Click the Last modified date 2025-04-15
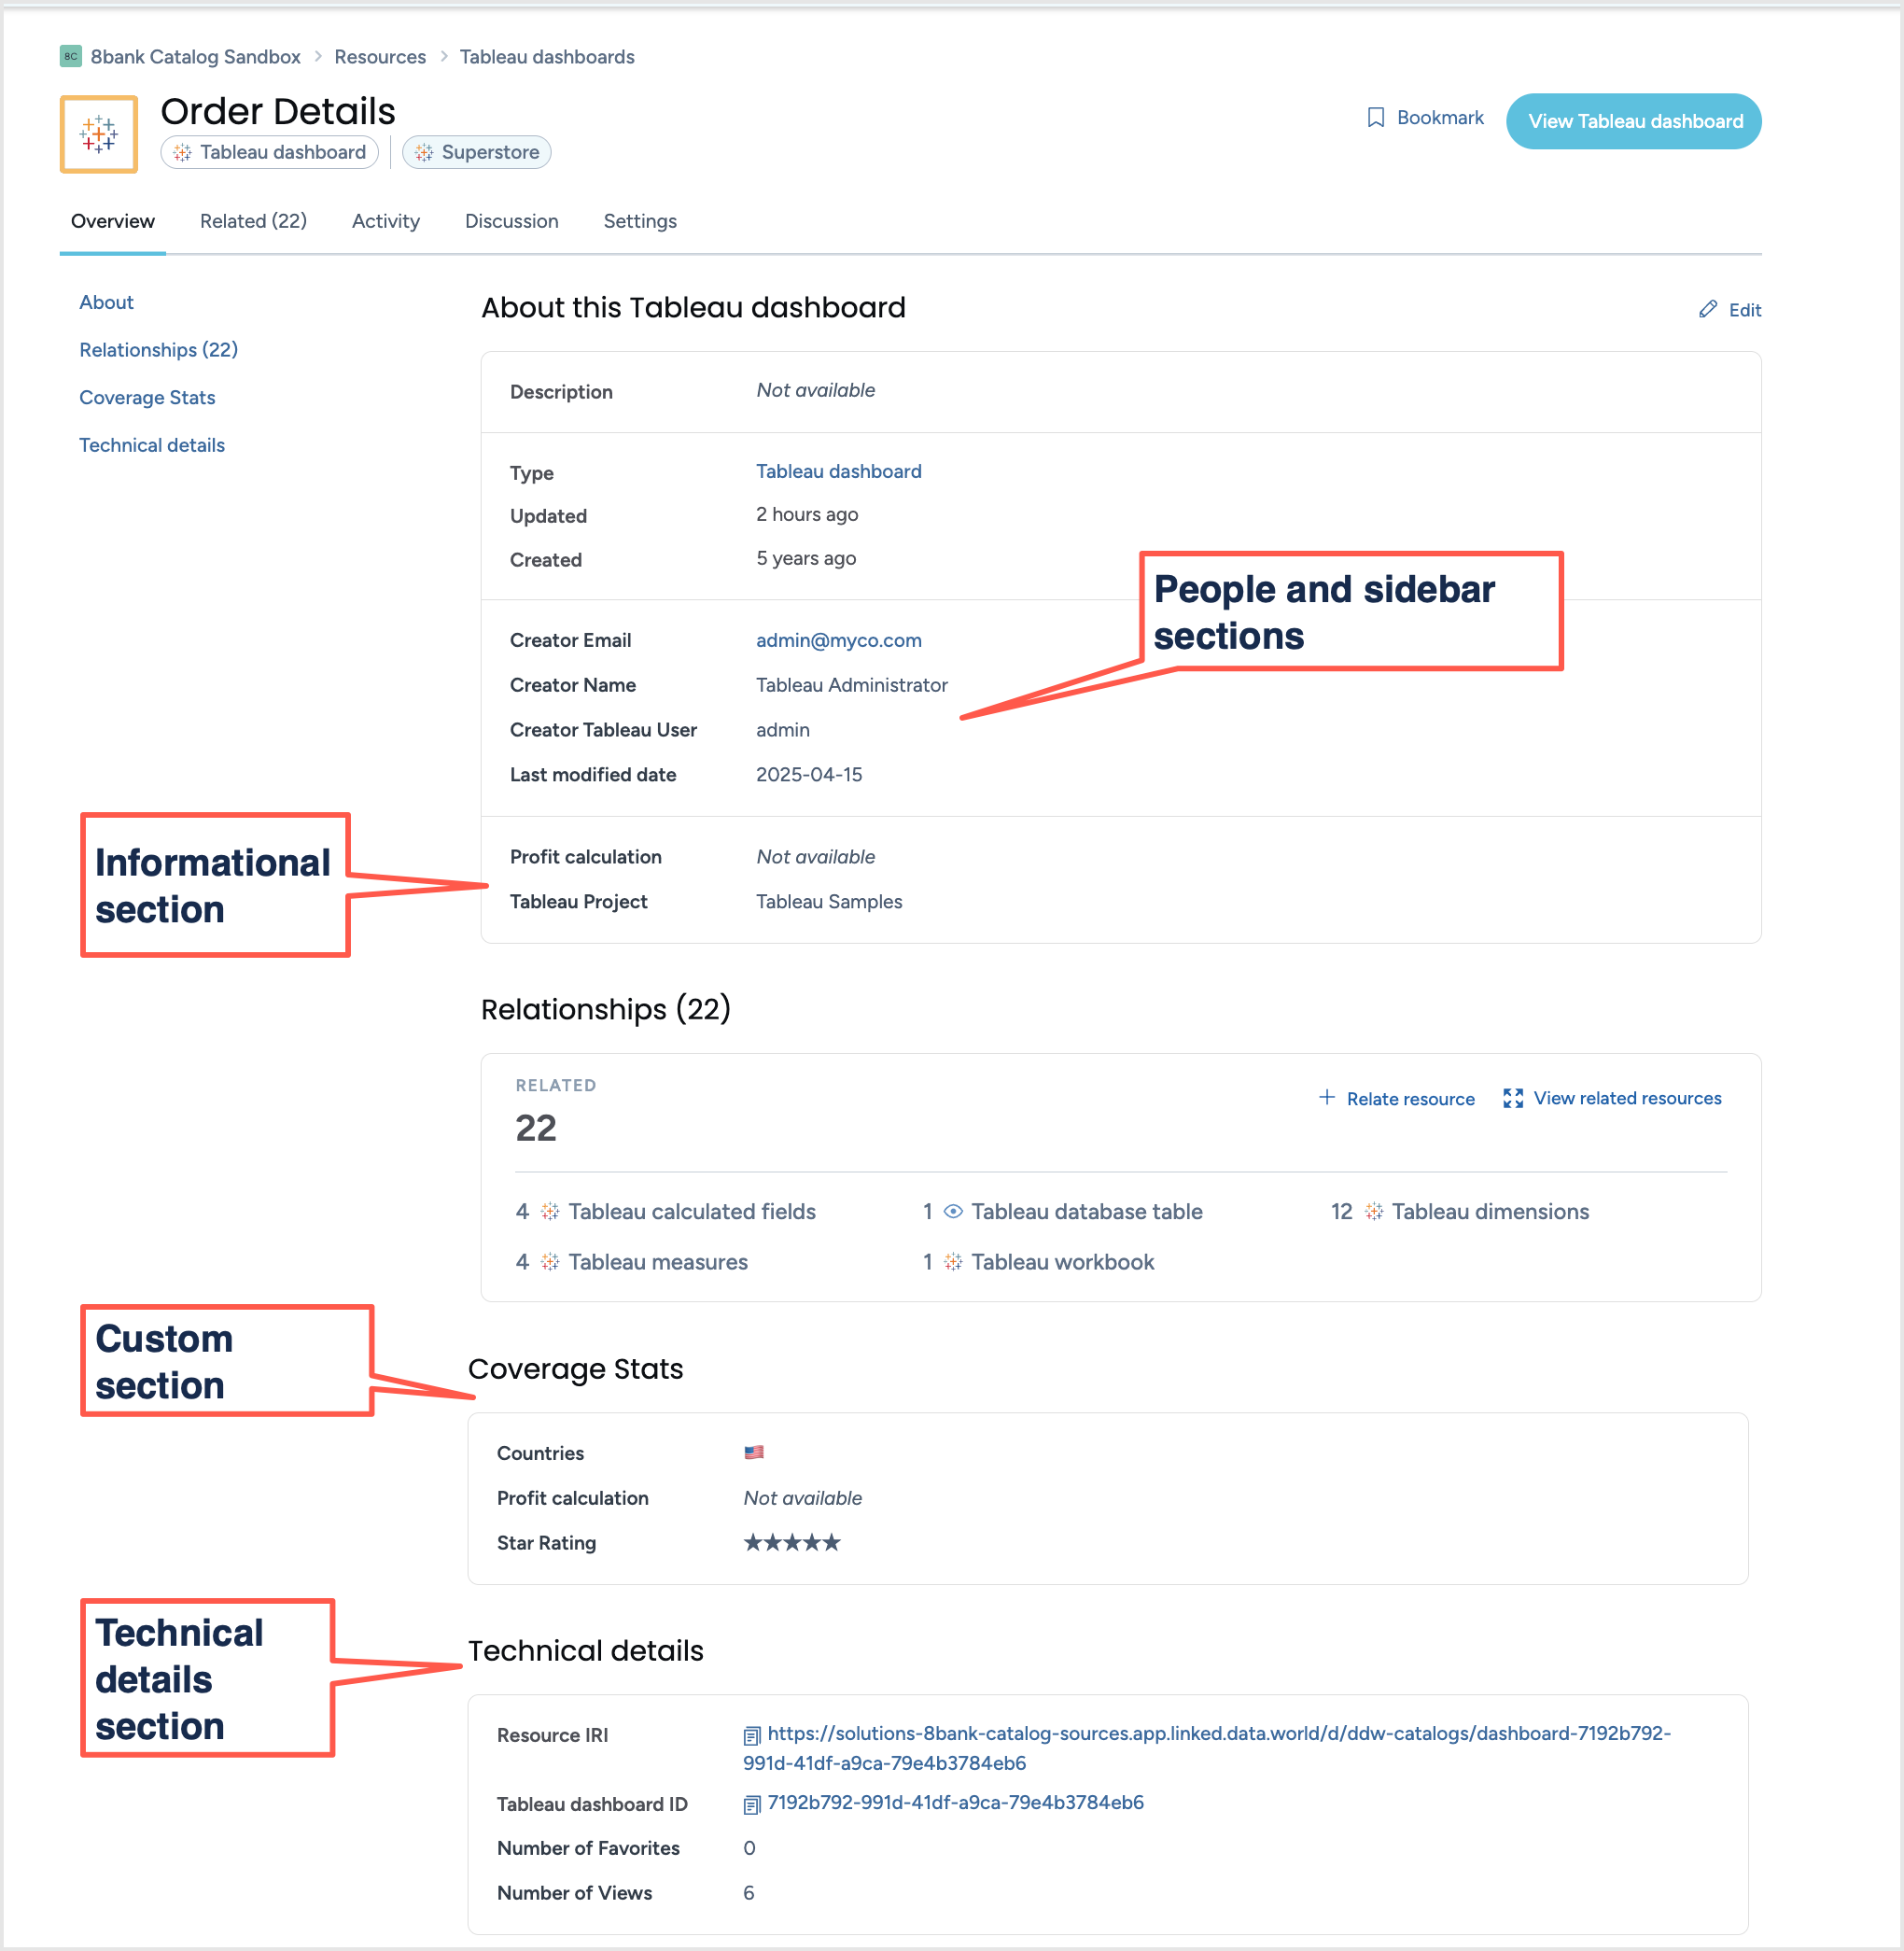Image resolution: width=1904 pixels, height=1951 pixels. coord(809,774)
